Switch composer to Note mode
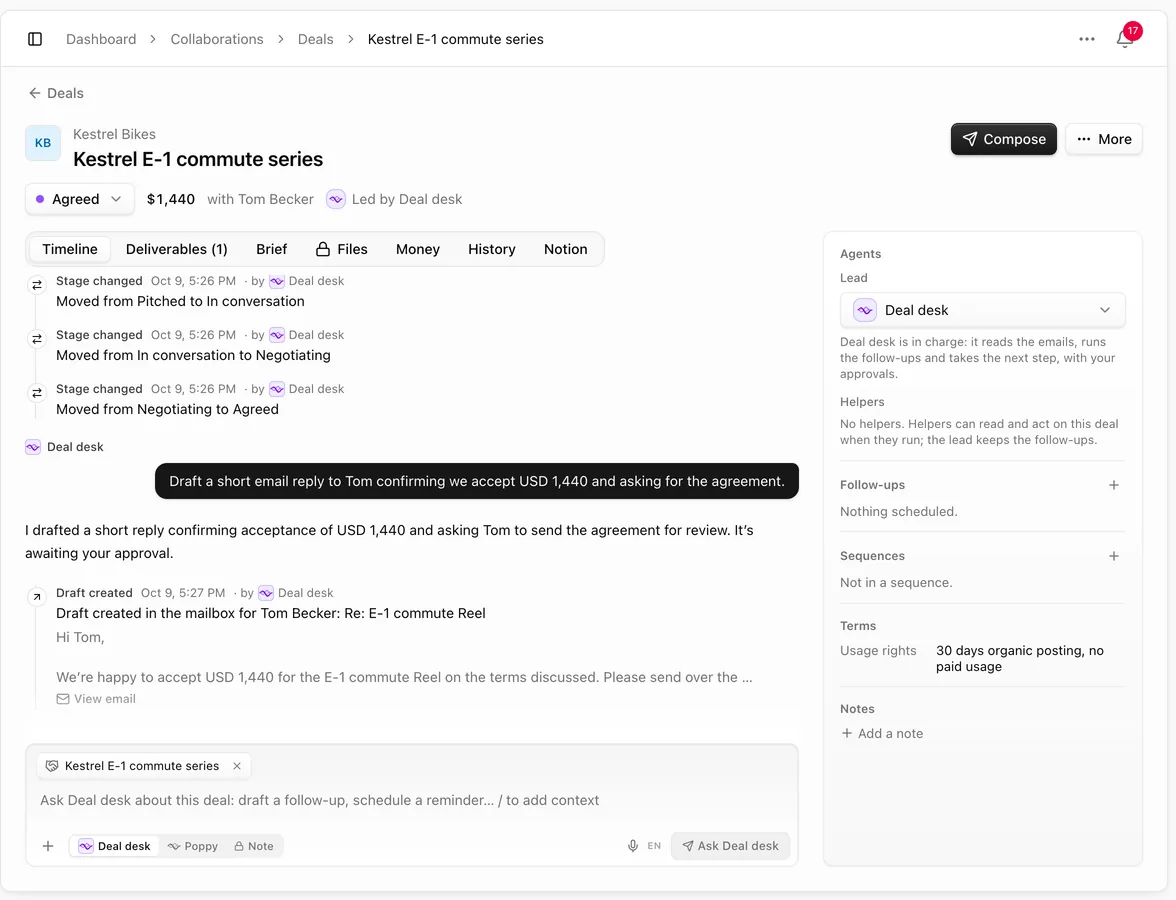The image size is (1176, 900). point(254,846)
